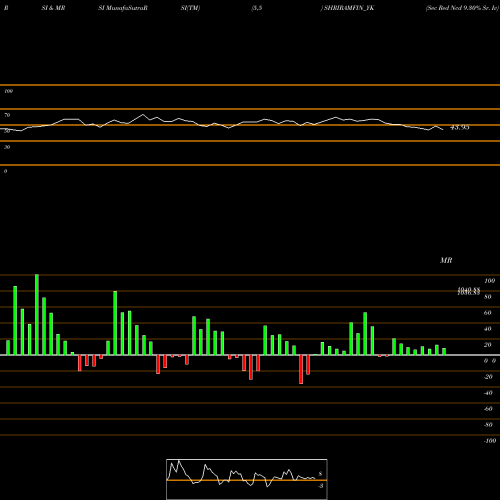Click the 'MR' panel title
The image size is (500, 500).
[446, 260]
